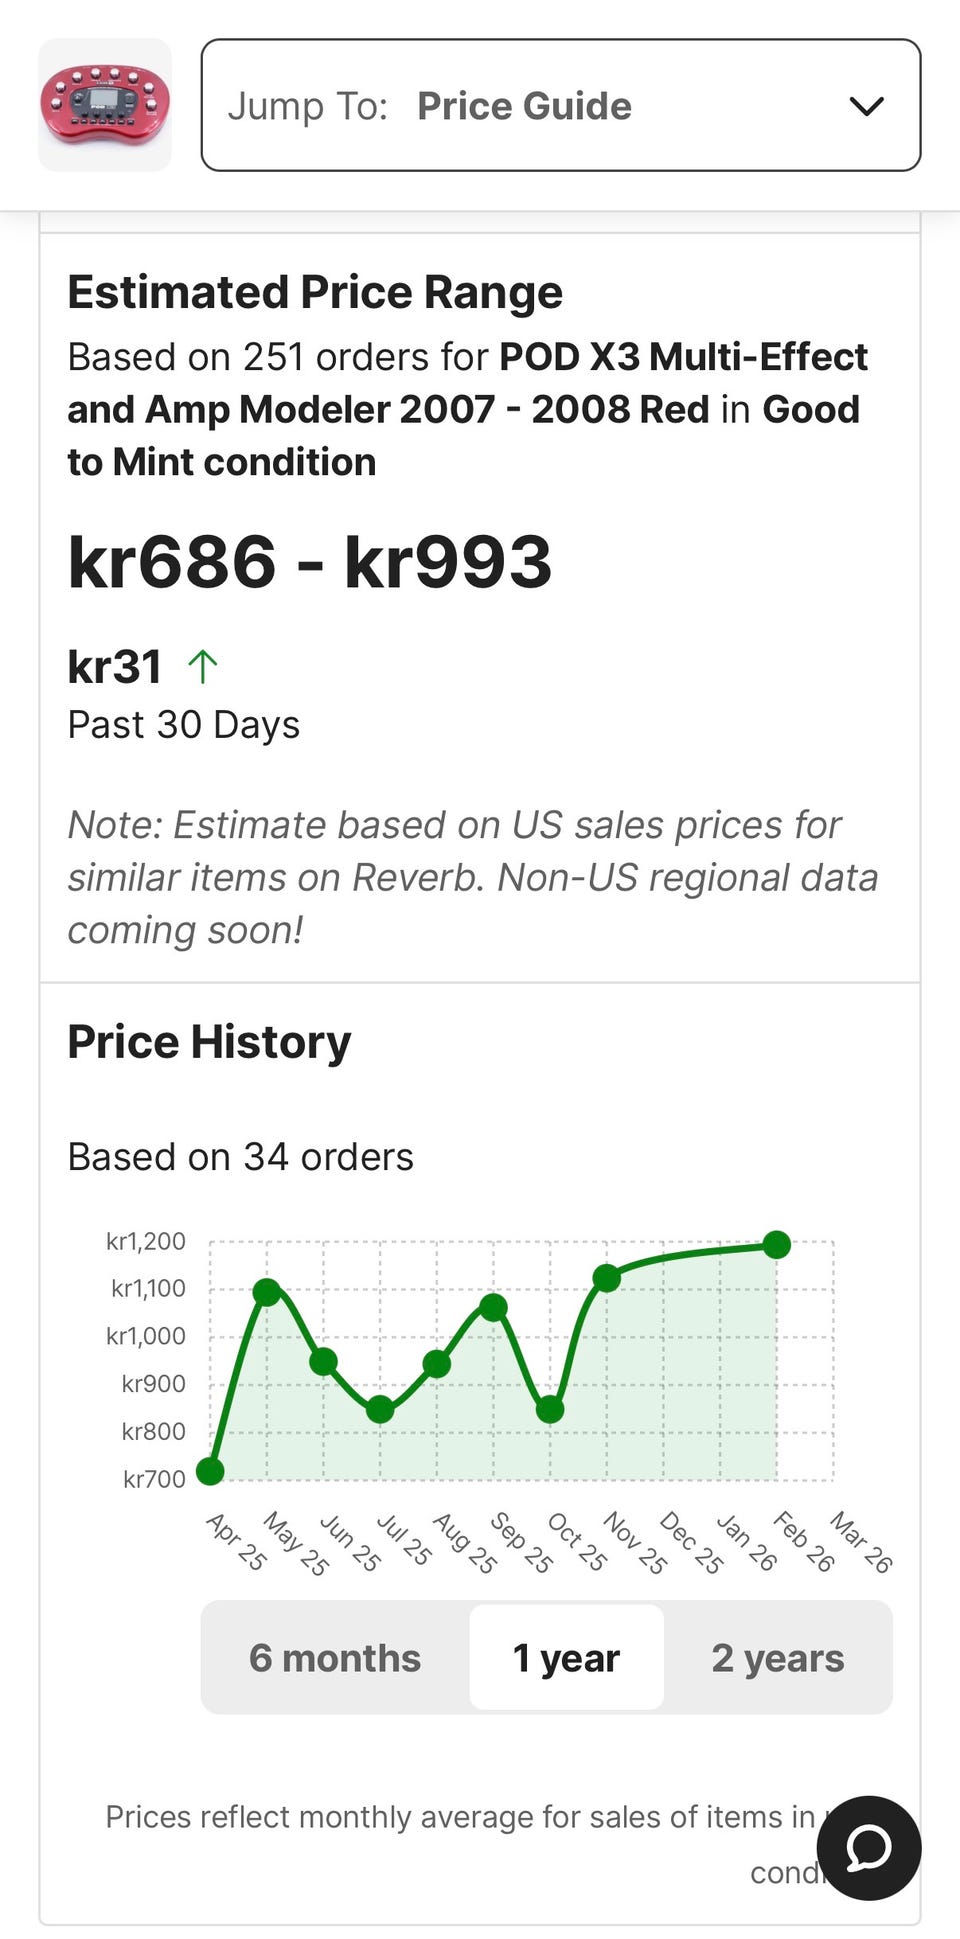
Task: Click the Feb 26 data point
Action: click(x=776, y=1244)
